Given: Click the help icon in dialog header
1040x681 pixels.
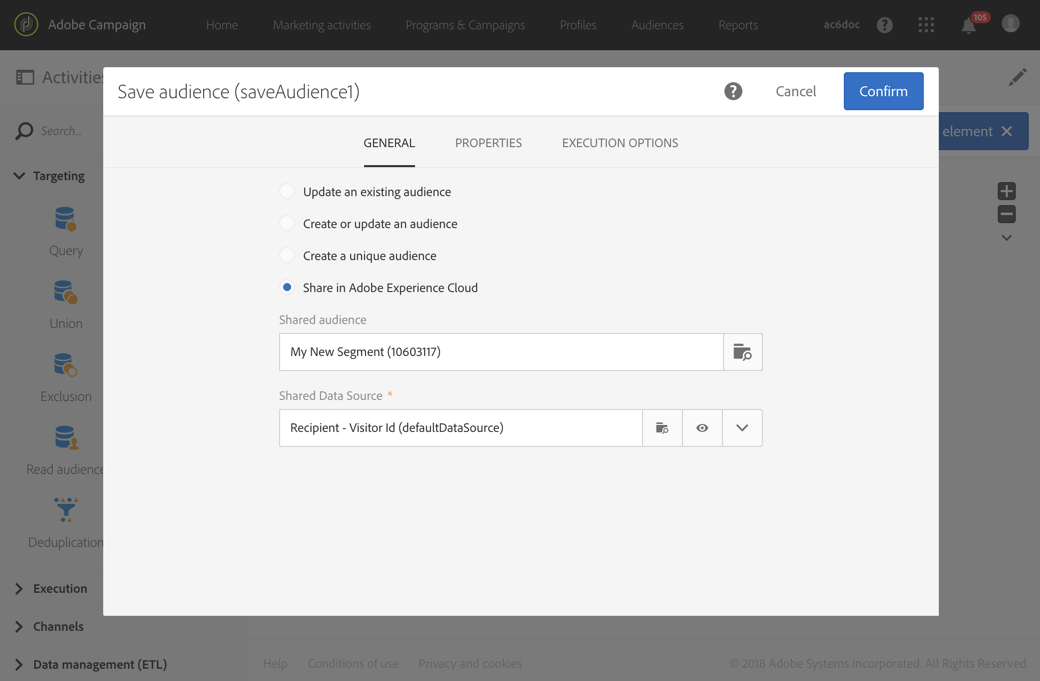Looking at the screenshot, I should tap(733, 91).
